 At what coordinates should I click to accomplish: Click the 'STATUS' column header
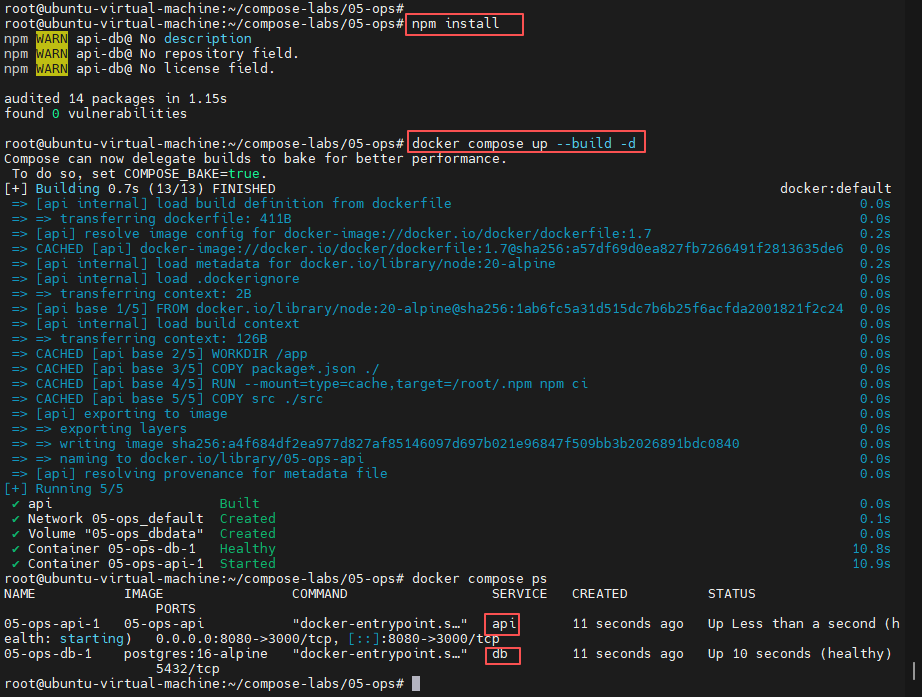click(731, 594)
